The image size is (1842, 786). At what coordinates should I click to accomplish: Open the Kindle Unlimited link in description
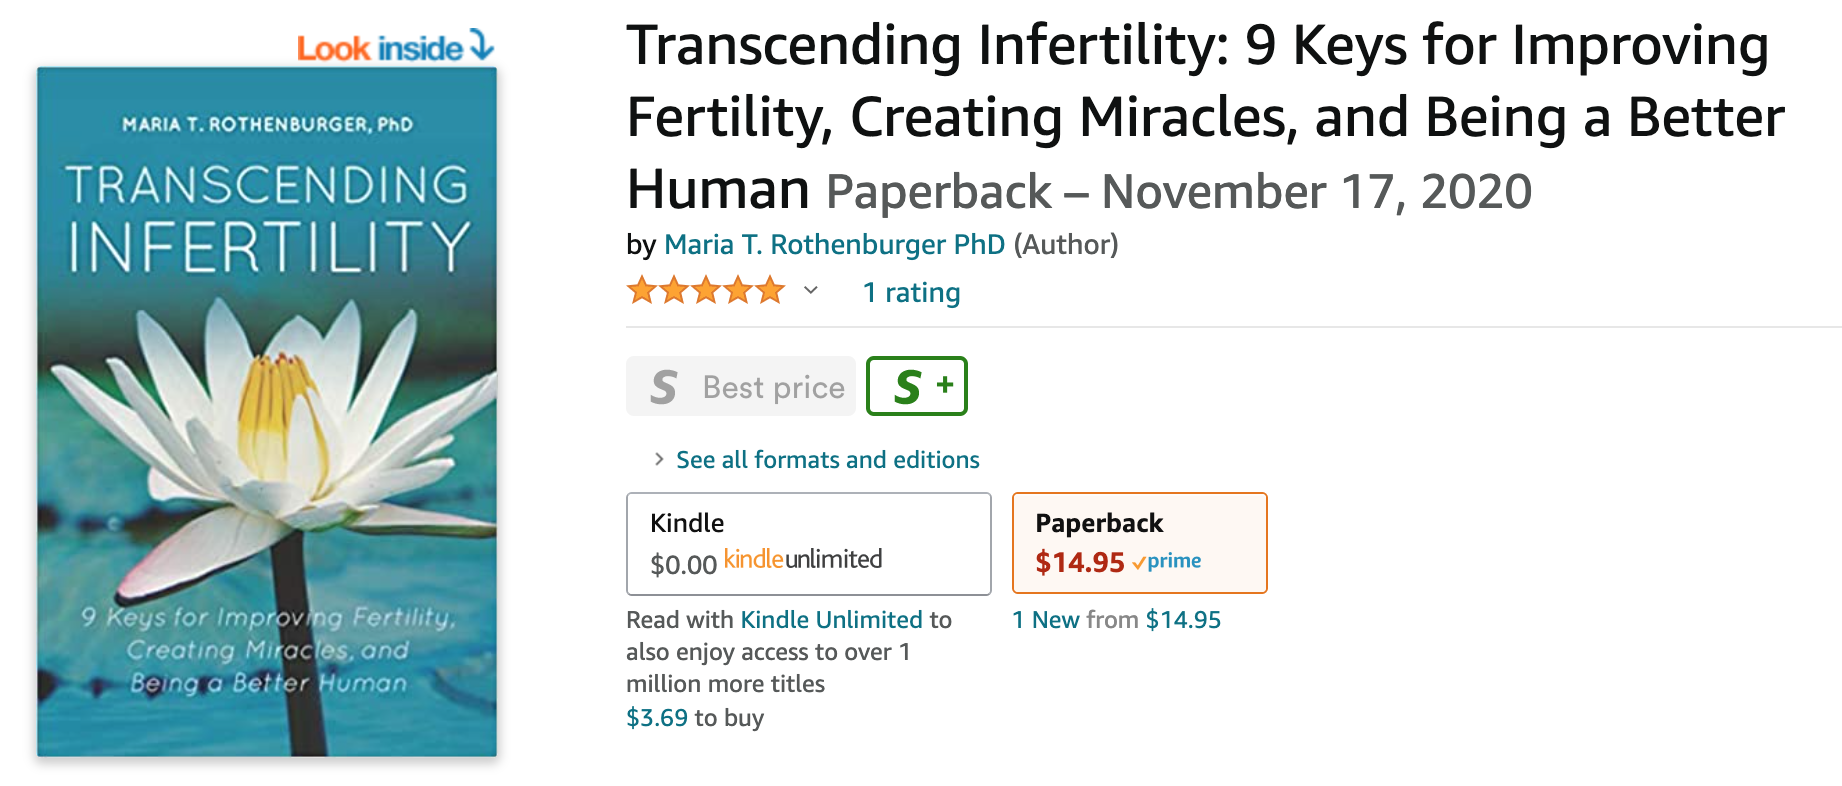point(831,620)
